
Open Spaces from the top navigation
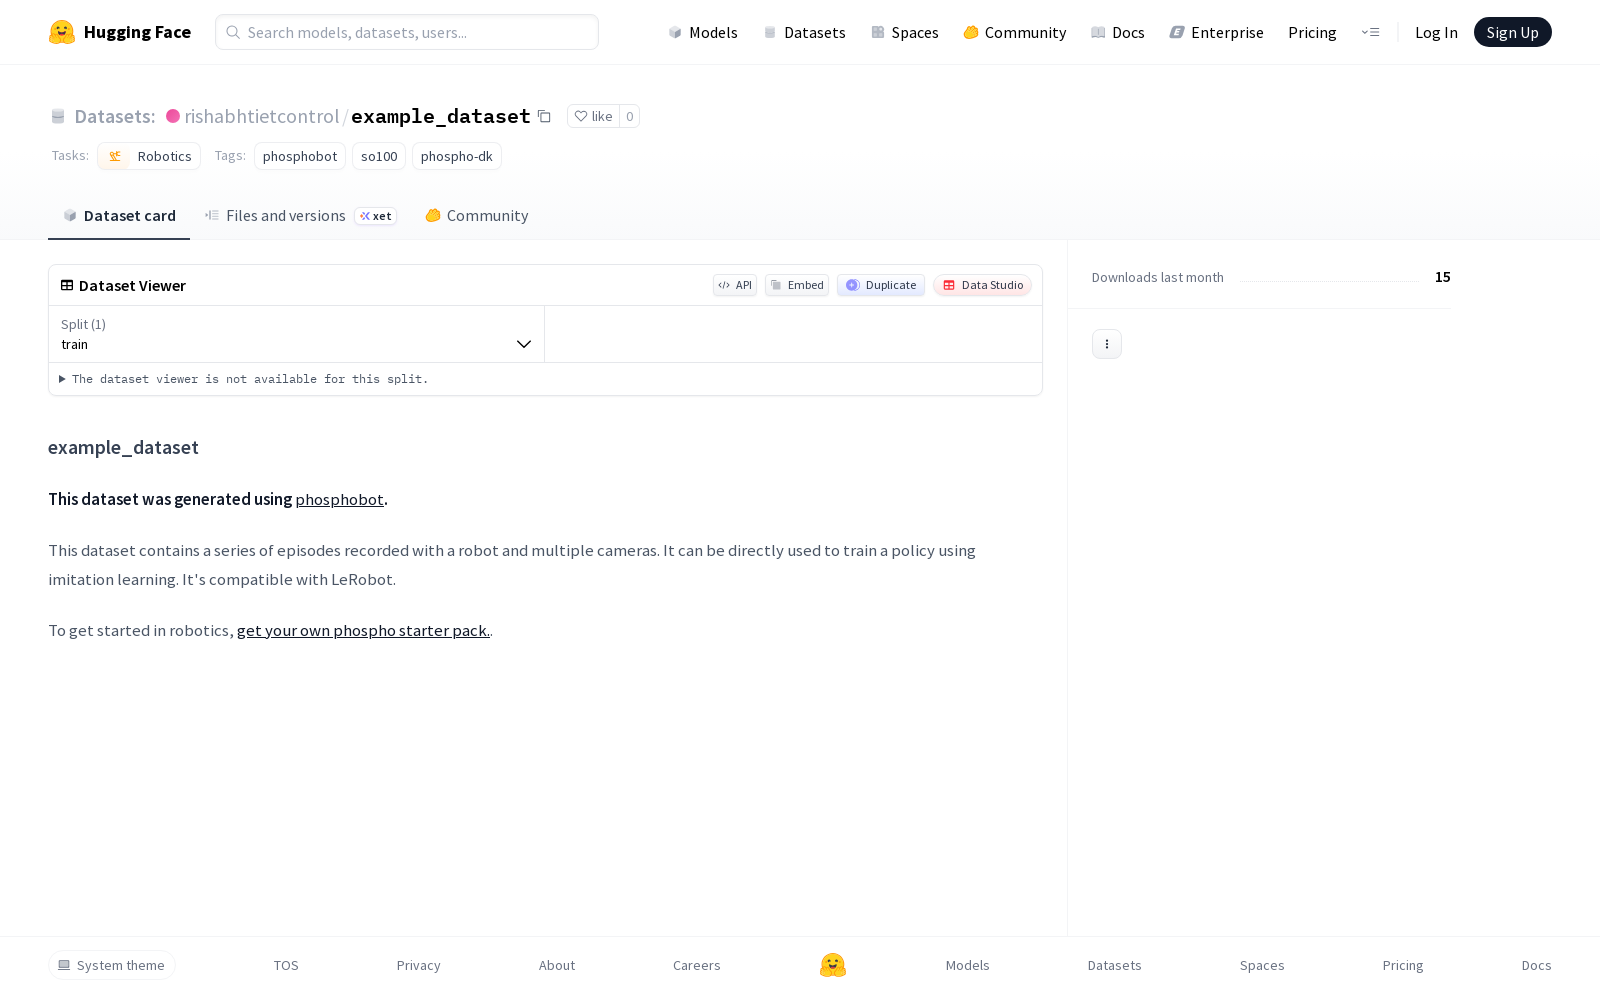tap(905, 32)
